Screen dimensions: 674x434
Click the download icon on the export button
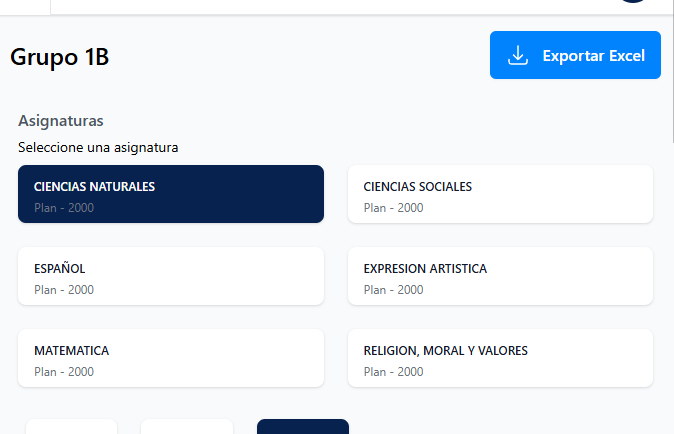point(518,56)
